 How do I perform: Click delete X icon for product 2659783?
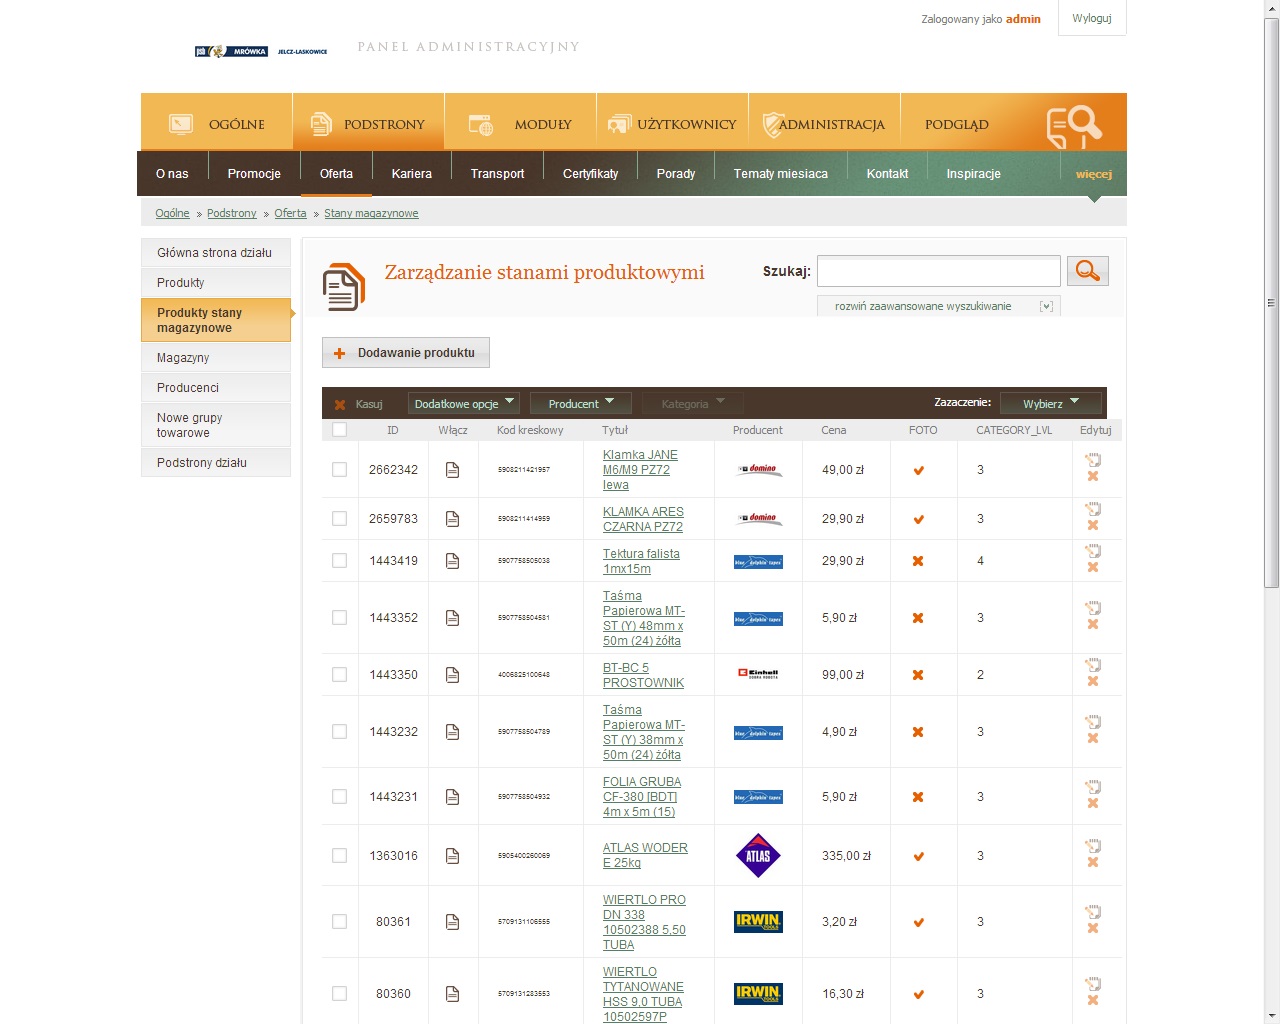(x=1093, y=526)
